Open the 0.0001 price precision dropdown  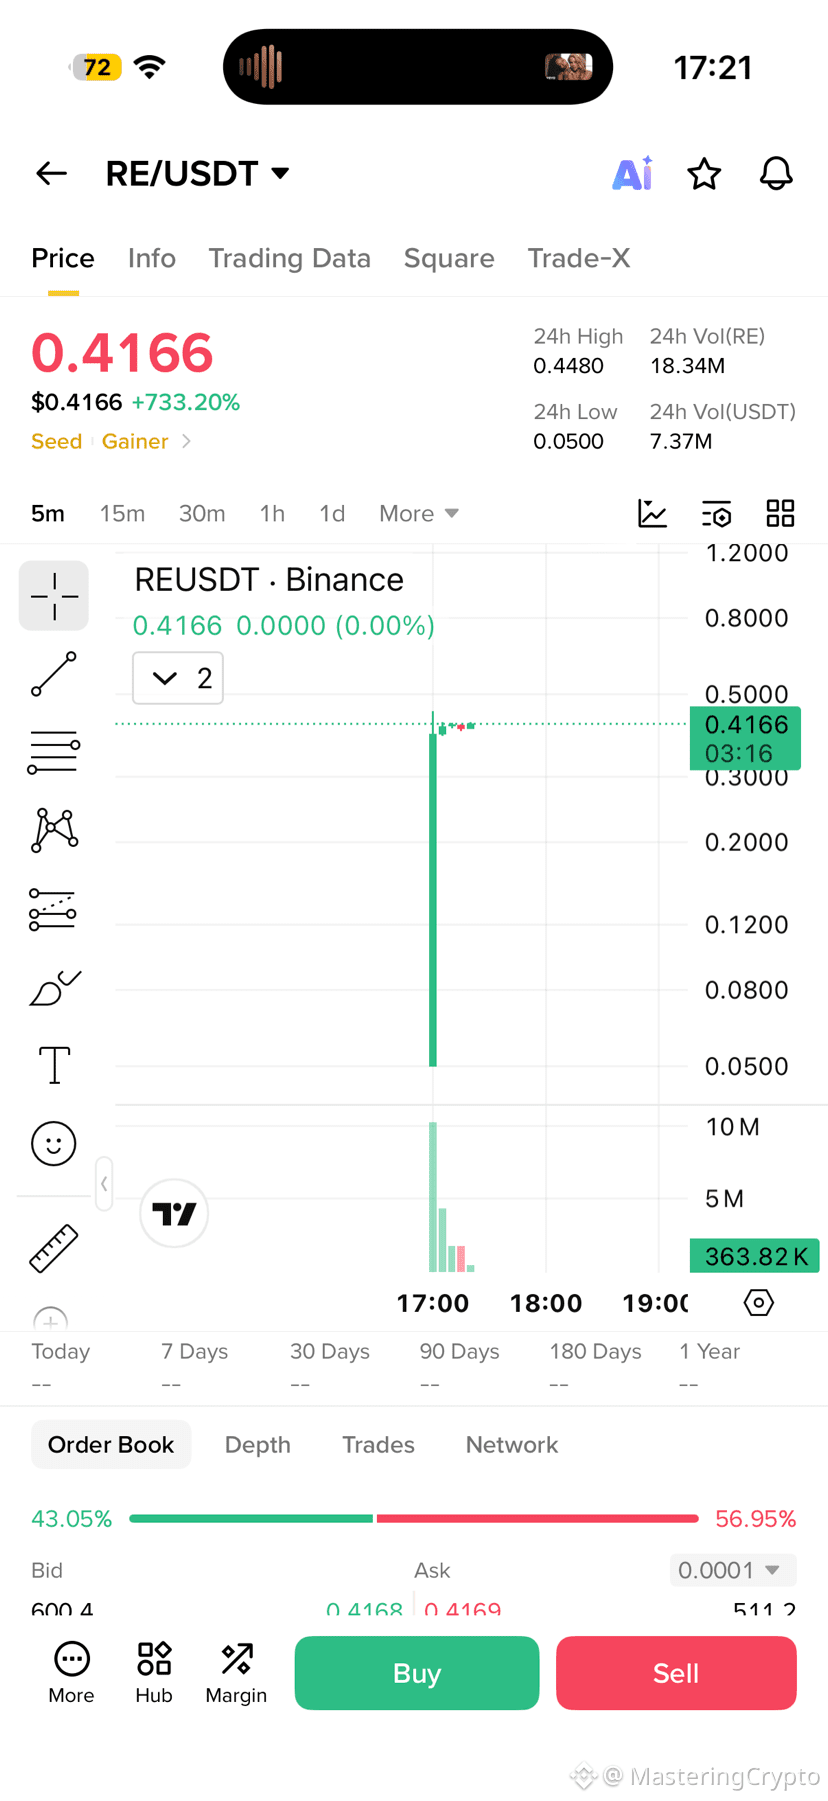click(x=733, y=1570)
